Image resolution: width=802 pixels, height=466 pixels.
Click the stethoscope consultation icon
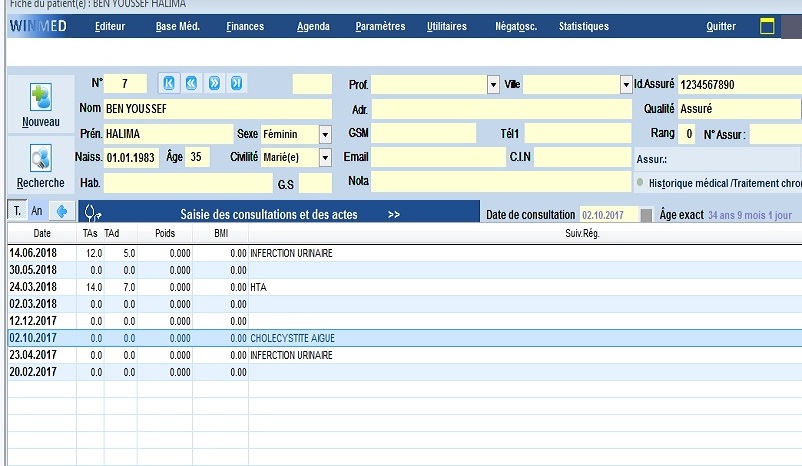[x=93, y=212]
